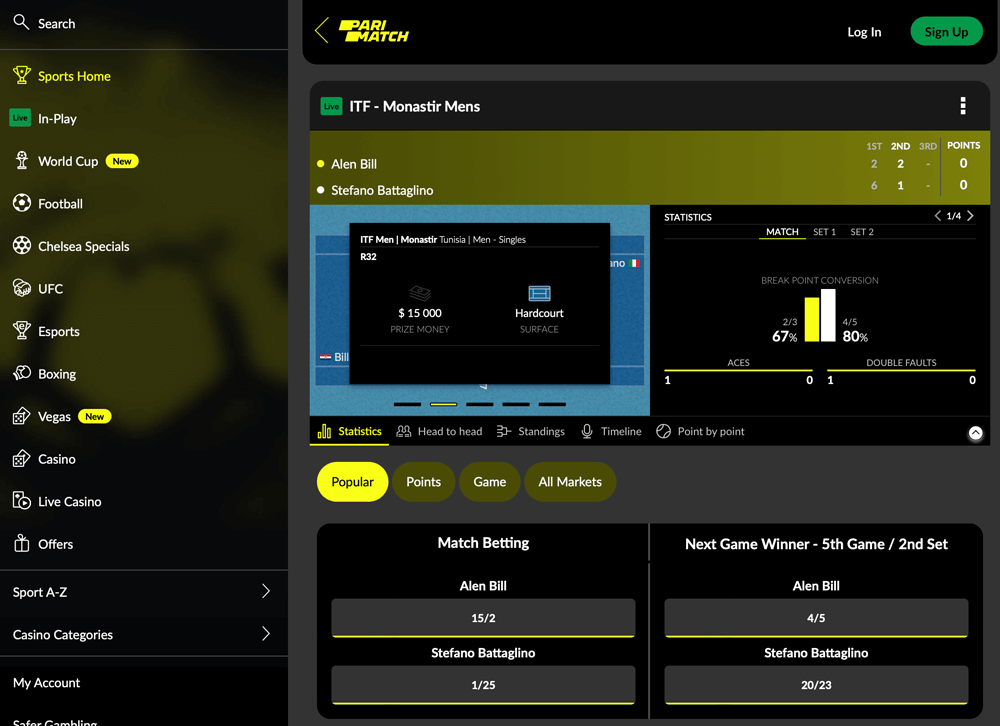Click the first carousel slide indicator
Image resolution: width=1000 pixels, height=726 pixels.
click(x=407, y=404)
